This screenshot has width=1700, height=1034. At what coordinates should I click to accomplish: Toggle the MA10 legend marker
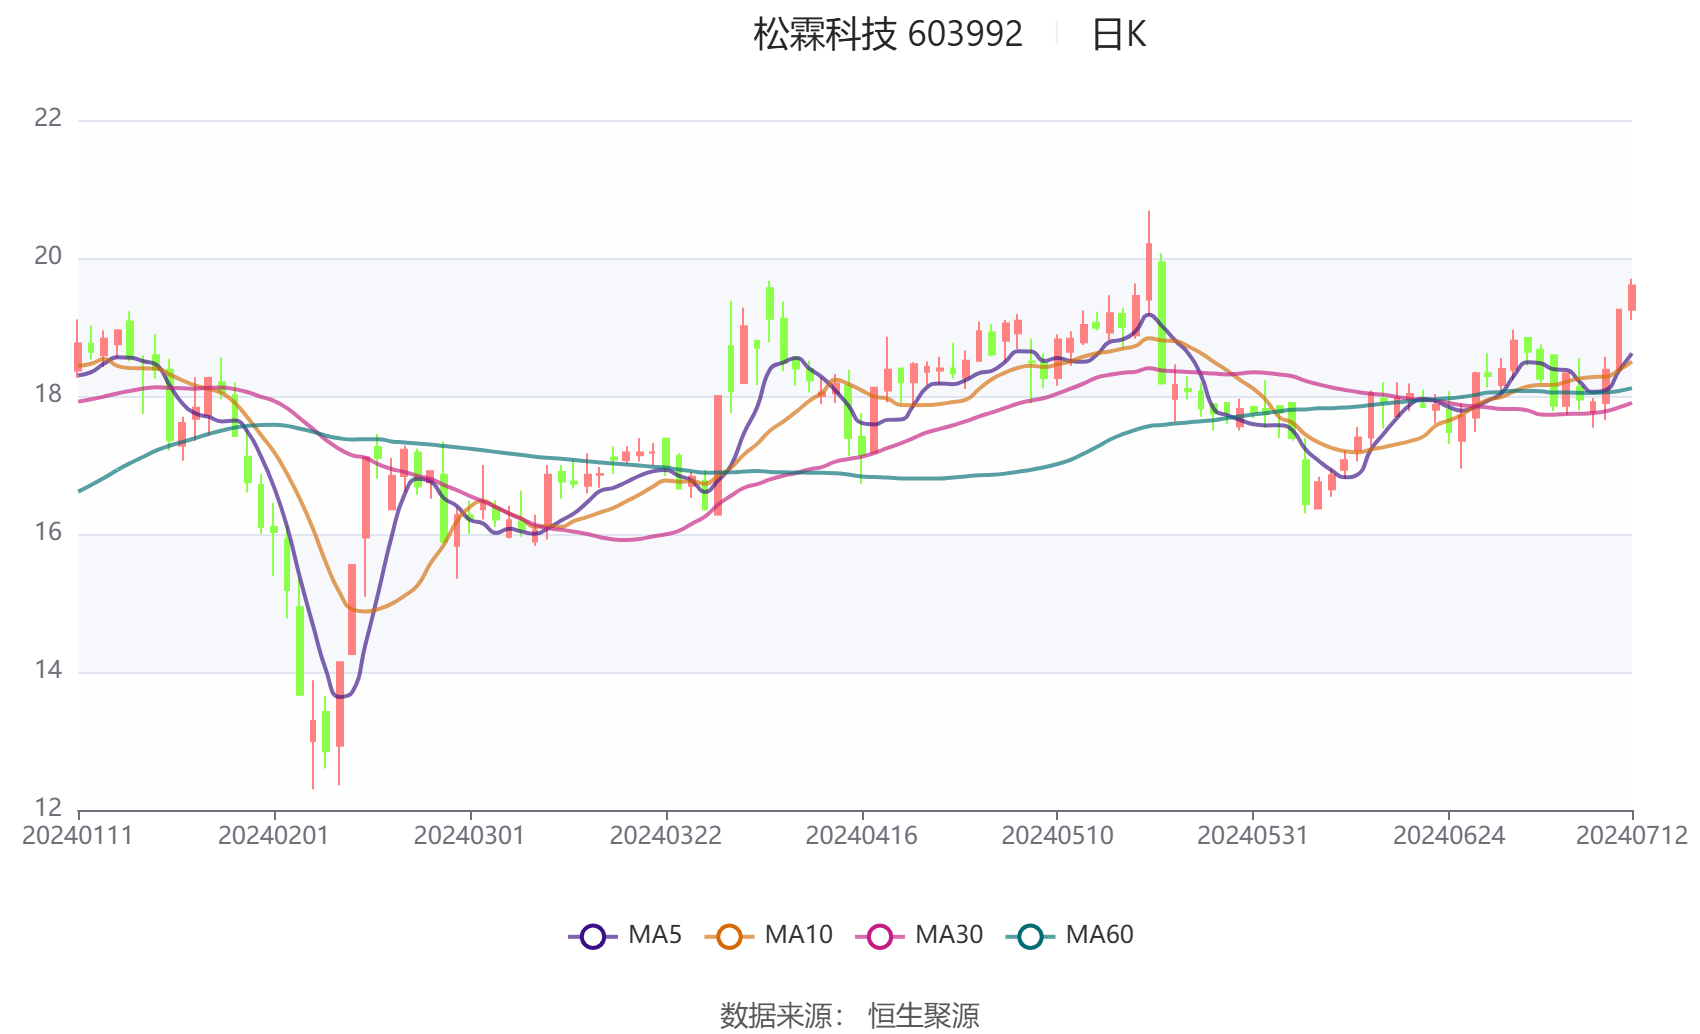tap(729, 936)
